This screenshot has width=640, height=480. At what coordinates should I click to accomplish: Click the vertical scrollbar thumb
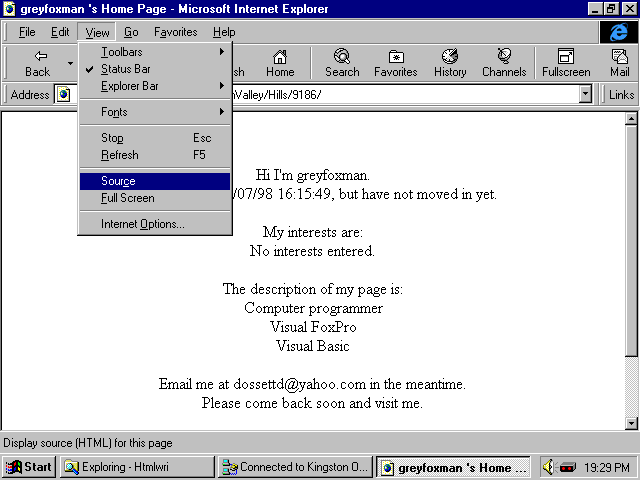[x=631, y=241]
